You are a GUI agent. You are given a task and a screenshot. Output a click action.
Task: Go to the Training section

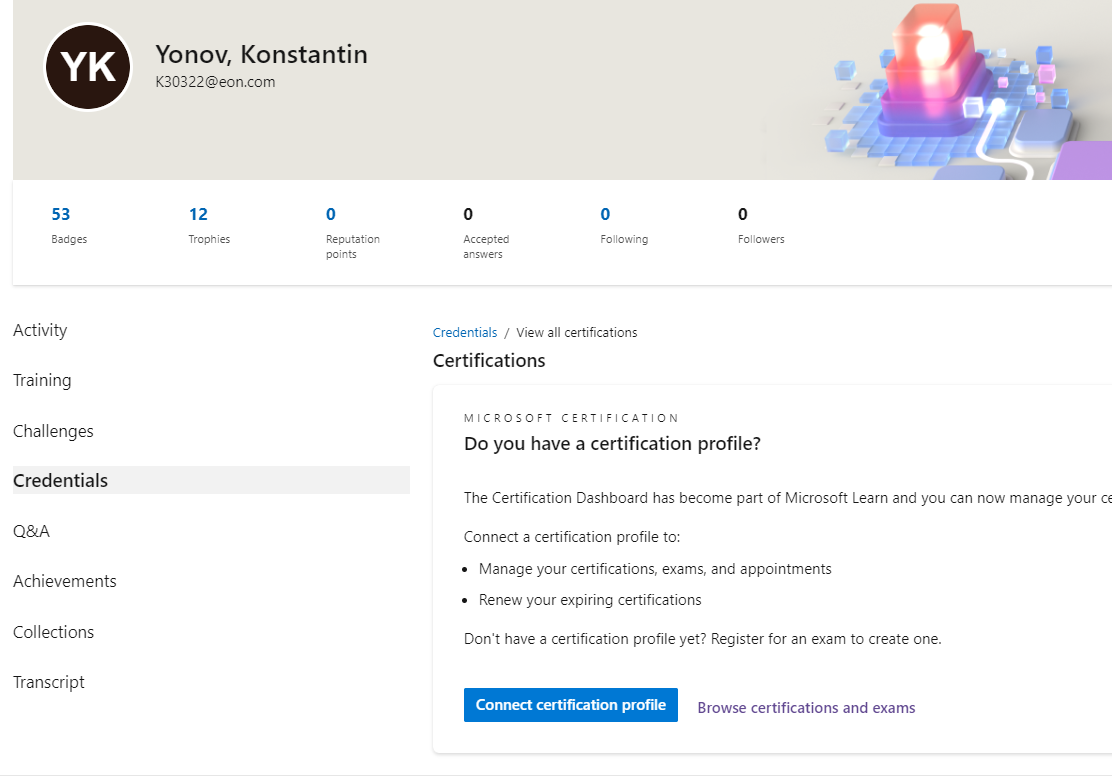(x=43, y=381)
